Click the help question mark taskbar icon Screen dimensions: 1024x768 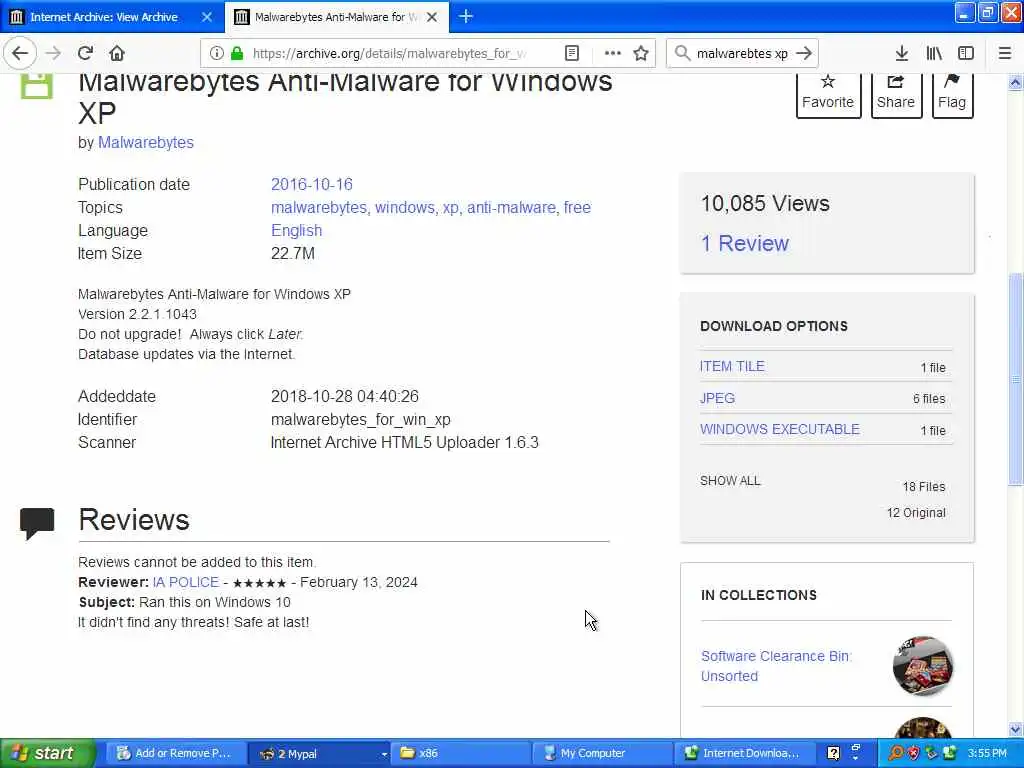pyautogui.click(x=833, y=753)
